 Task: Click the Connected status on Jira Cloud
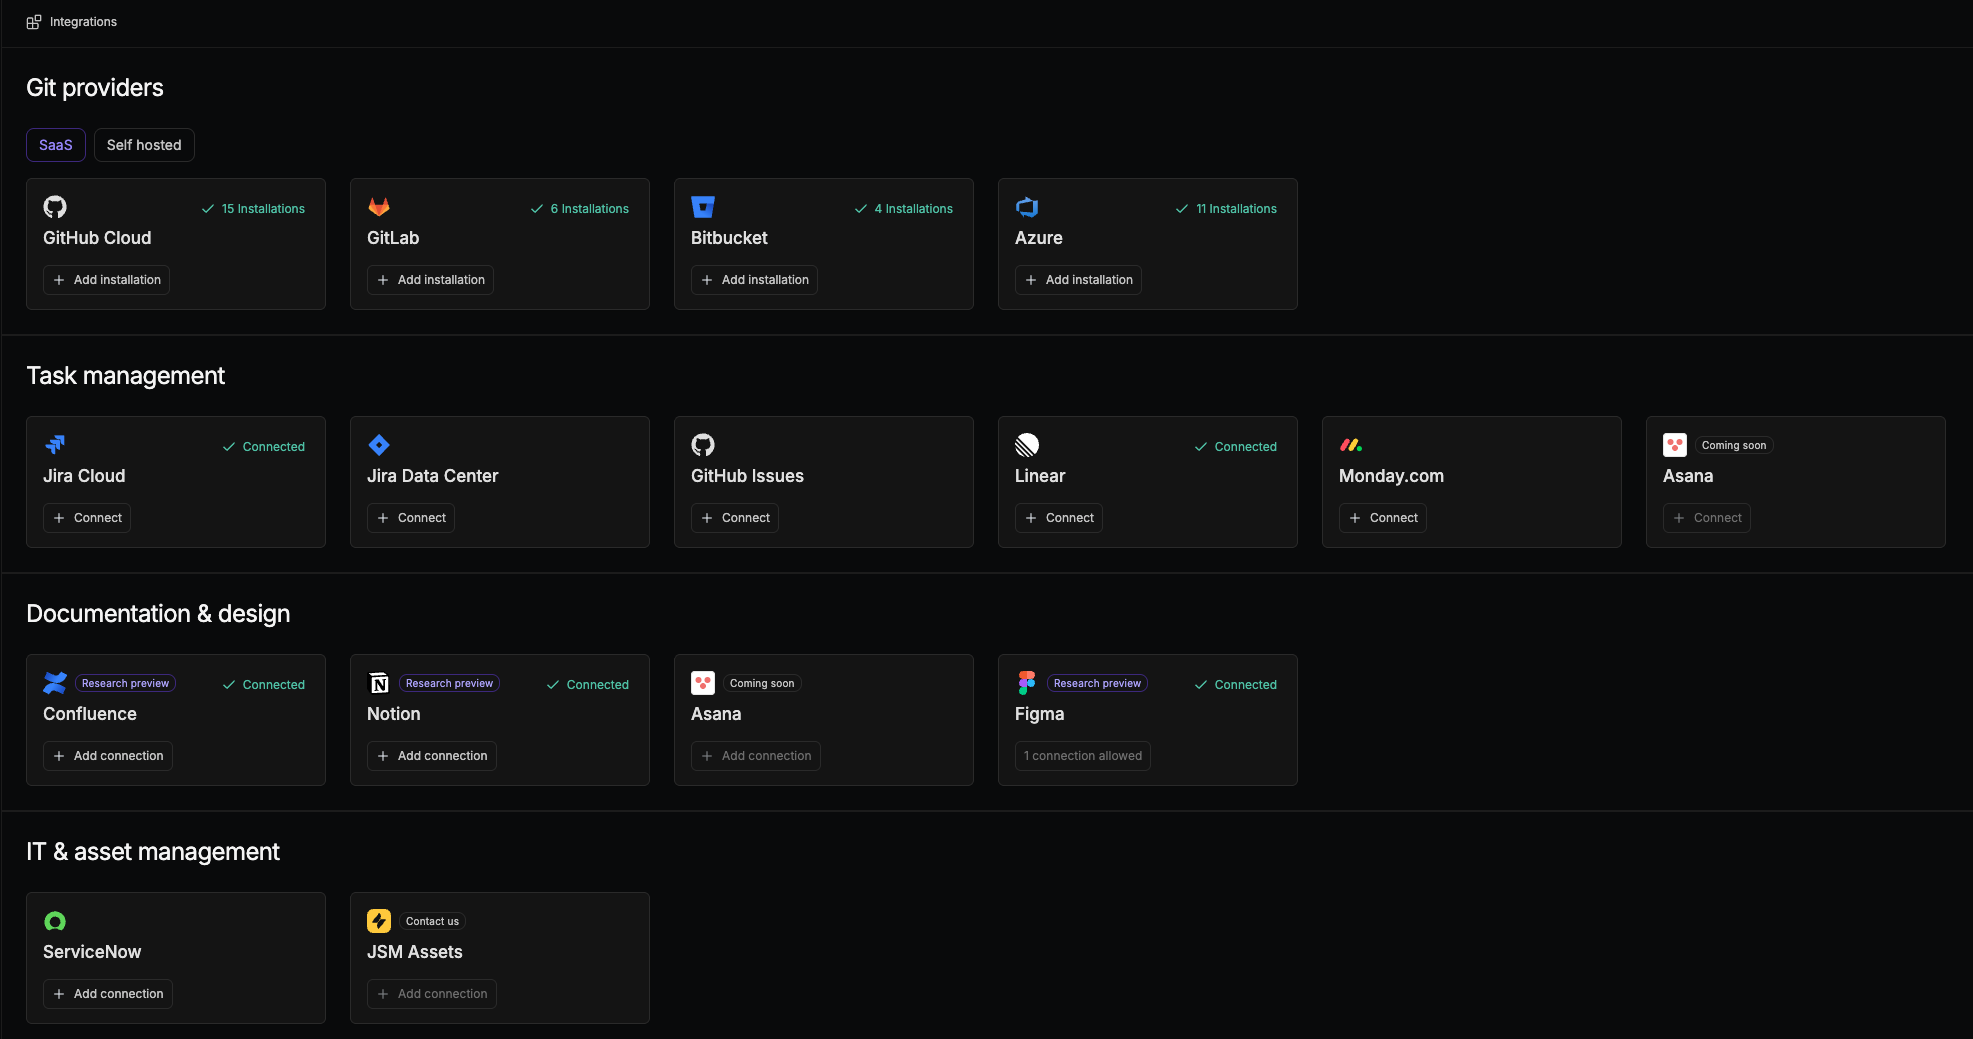264,447
